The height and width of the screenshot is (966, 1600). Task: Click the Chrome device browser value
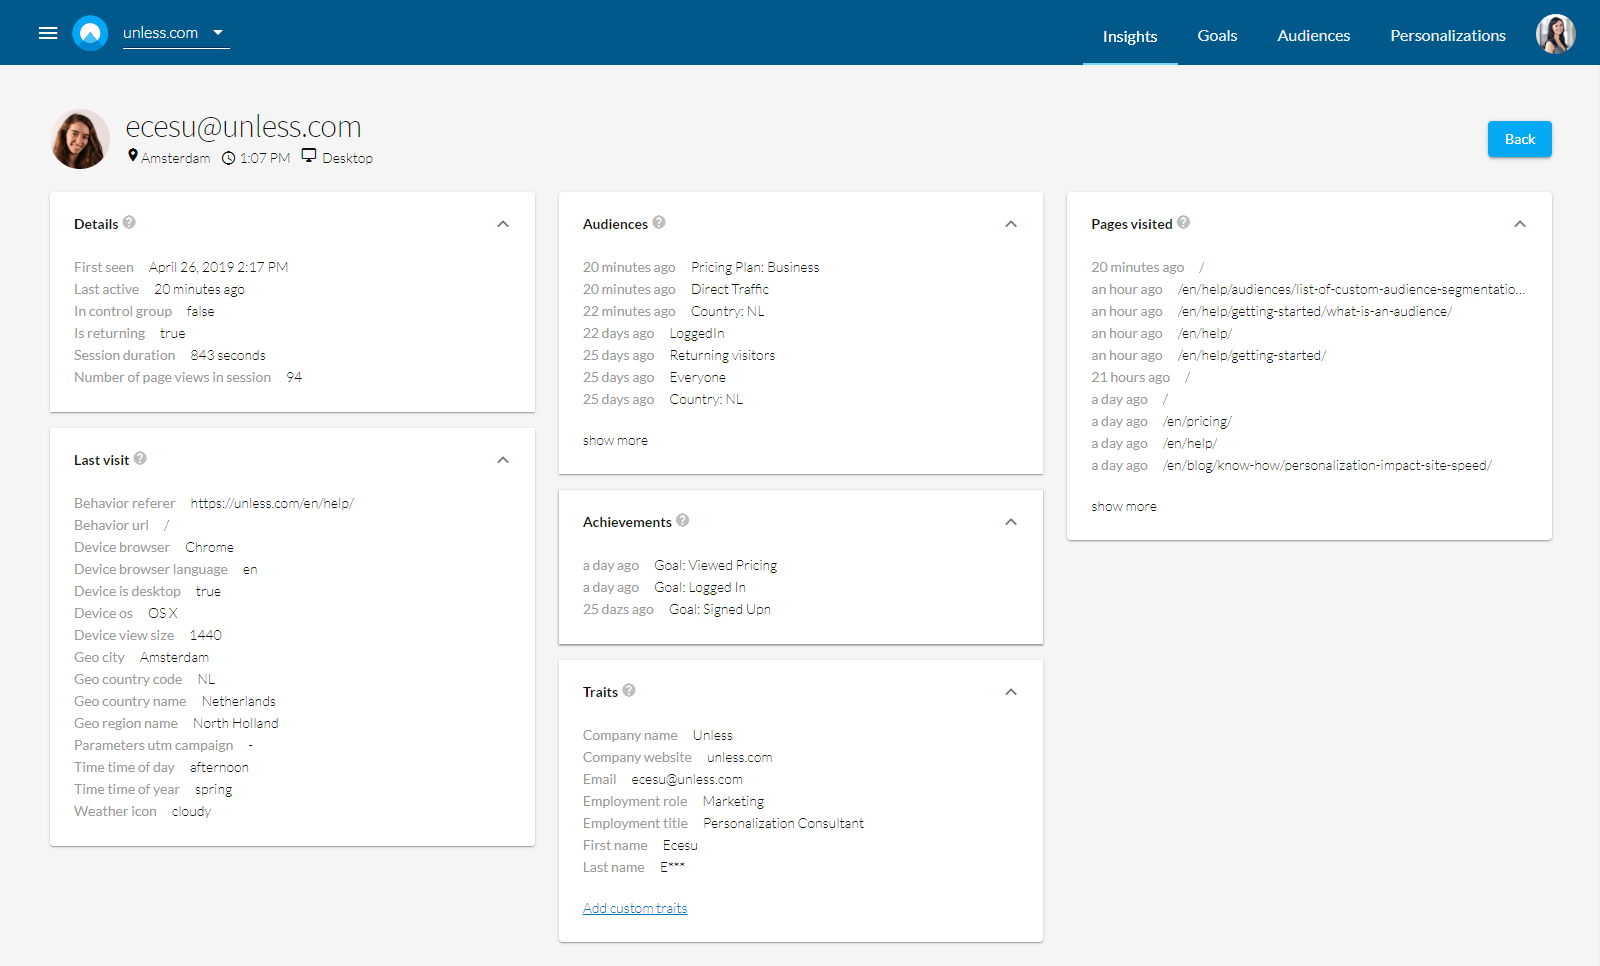coord(209,547)
